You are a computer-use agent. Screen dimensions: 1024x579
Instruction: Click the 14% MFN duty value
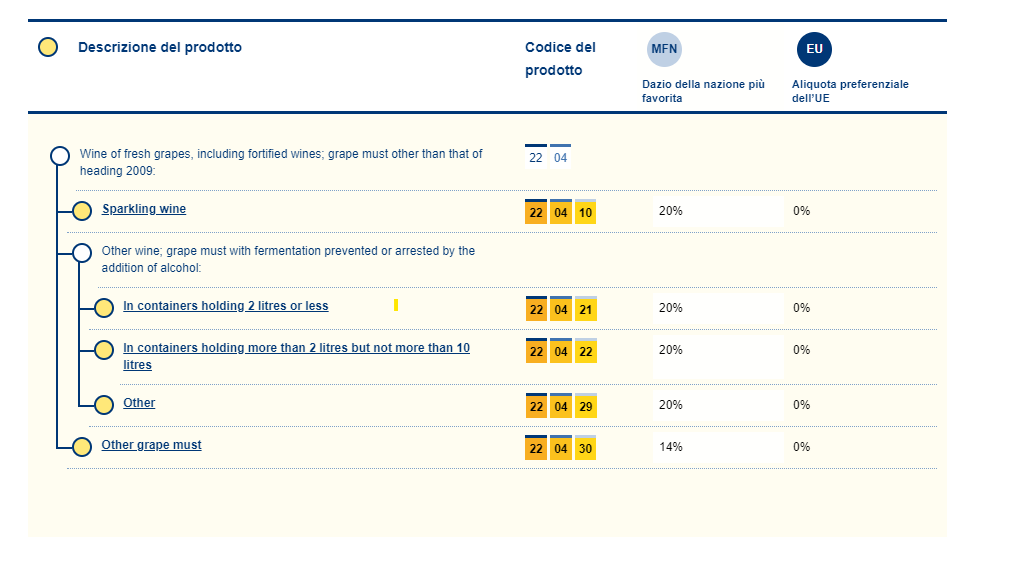[x=670, y=447]
